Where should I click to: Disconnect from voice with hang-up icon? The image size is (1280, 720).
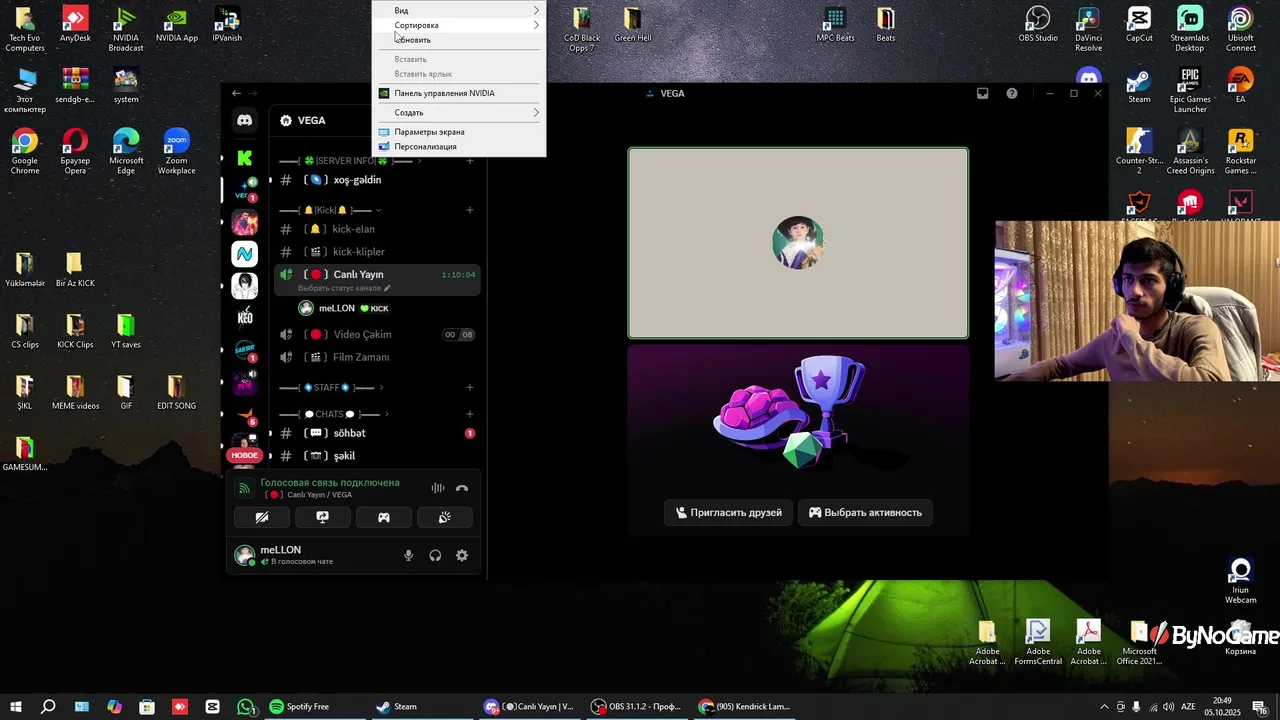tap(462, 488)
